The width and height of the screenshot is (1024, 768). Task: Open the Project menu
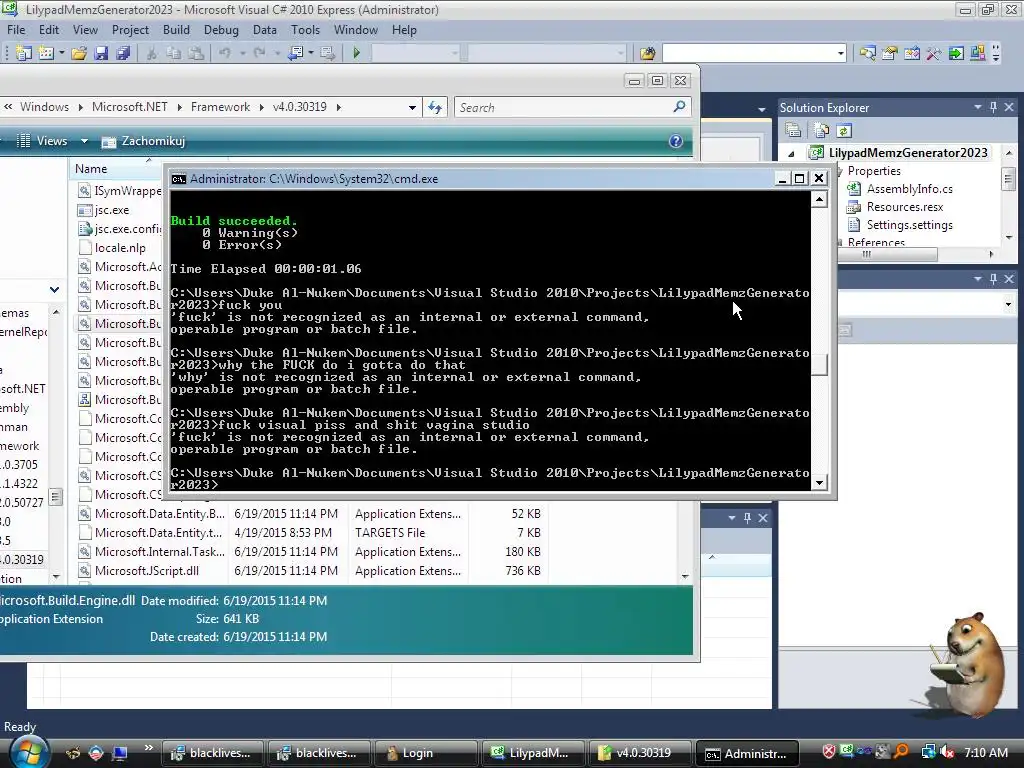(x=130, y=30)
